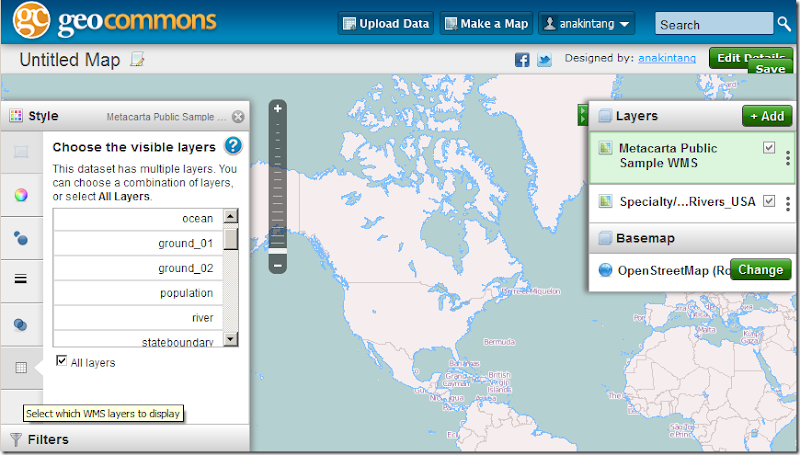
Task: Select the stateboundary layer row
Action: click(x=138, y=339)
